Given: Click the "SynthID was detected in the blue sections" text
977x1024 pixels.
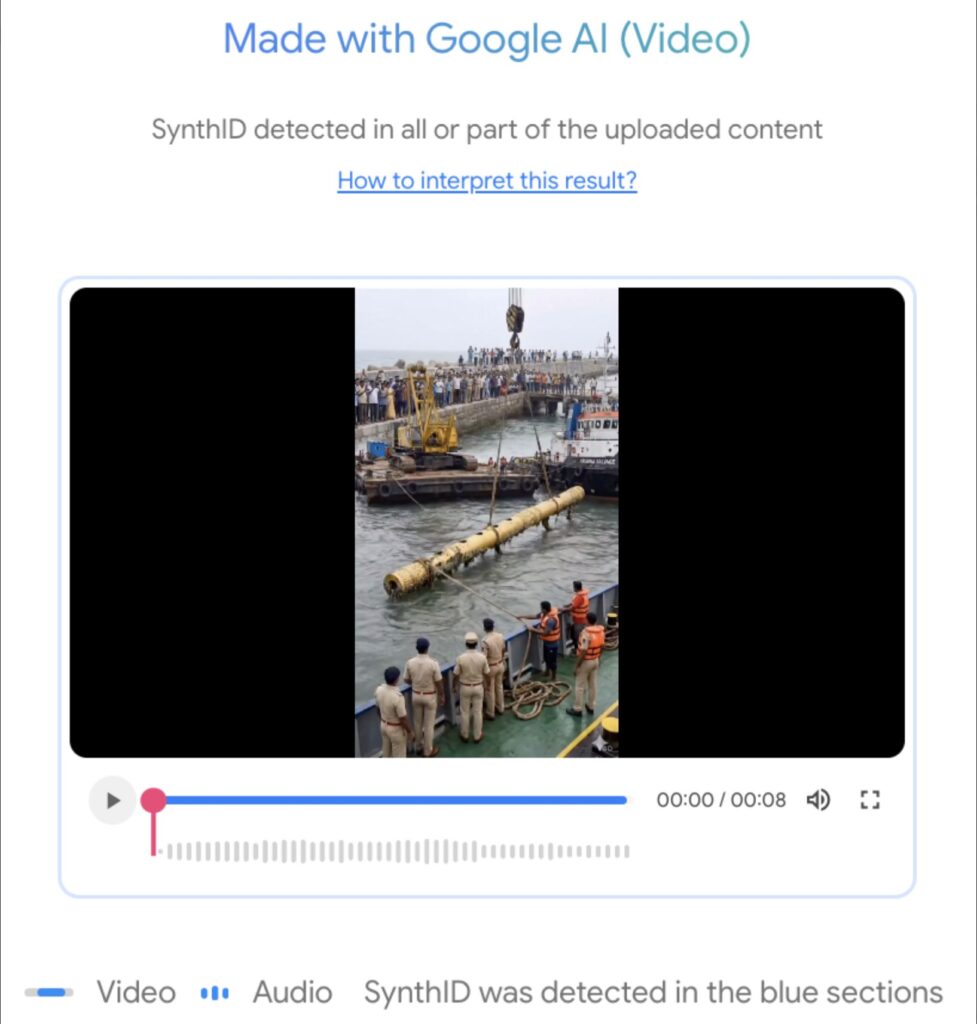Looking at the screenshot, I should coord(653,993).
